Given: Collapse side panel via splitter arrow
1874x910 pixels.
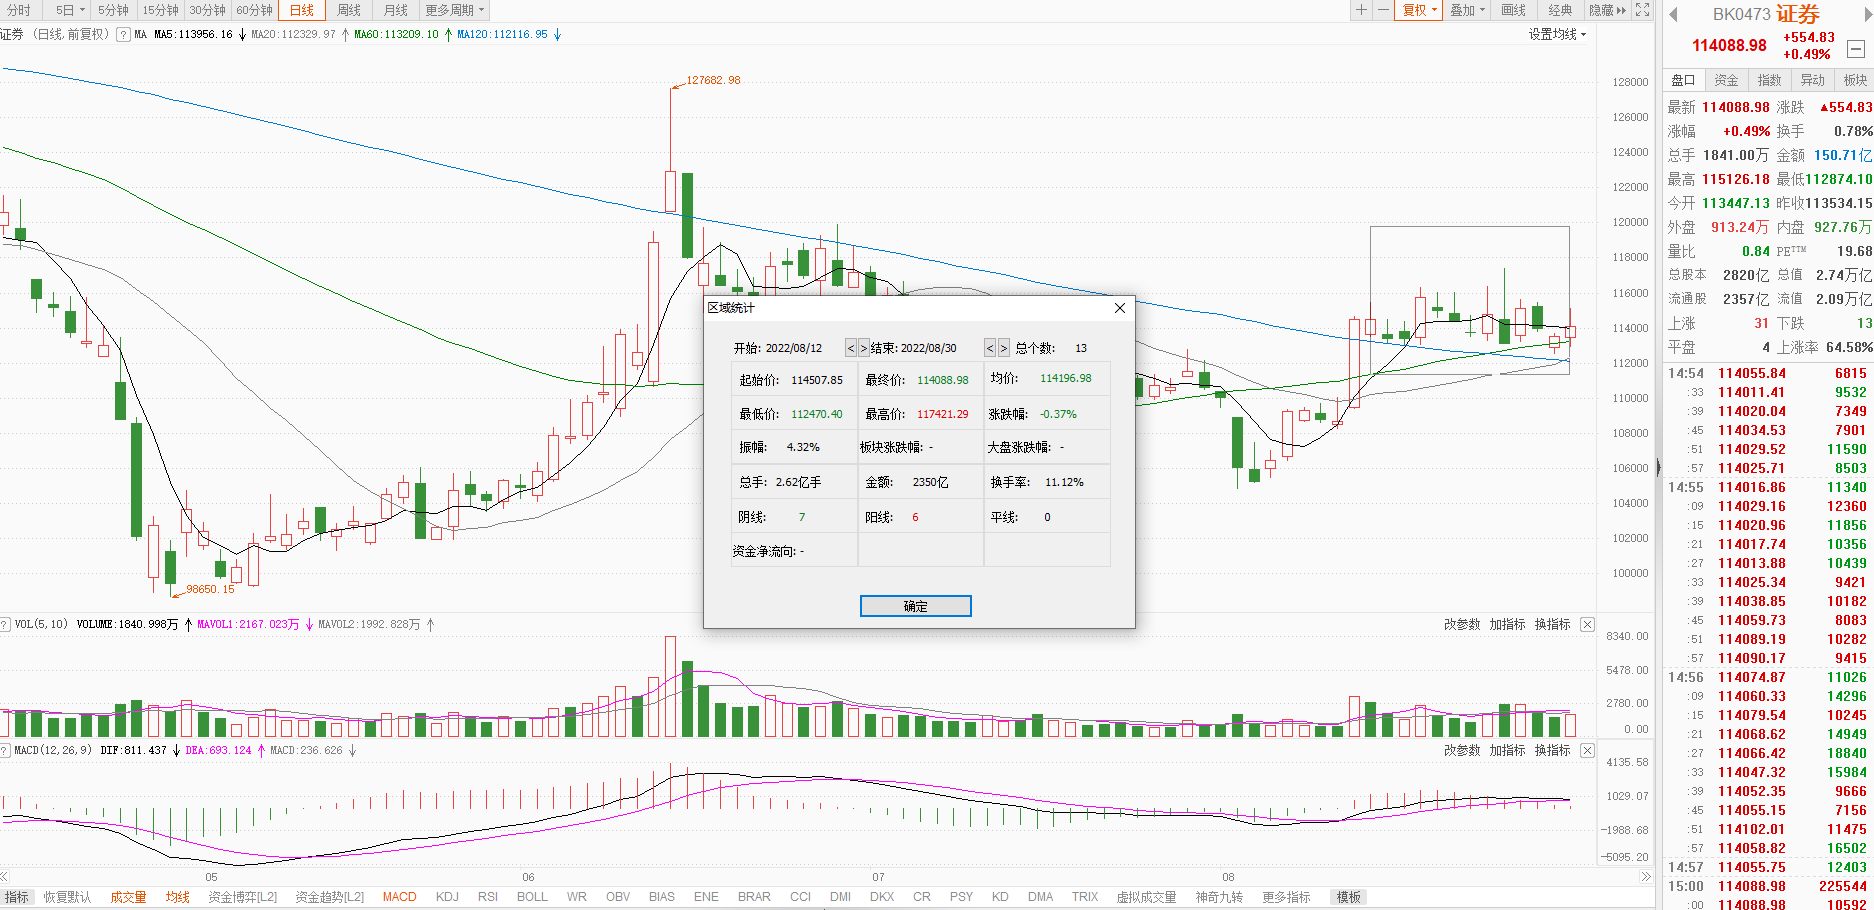Looking at the screenshot, I should pyautogui.click(x=1658, y=467).
